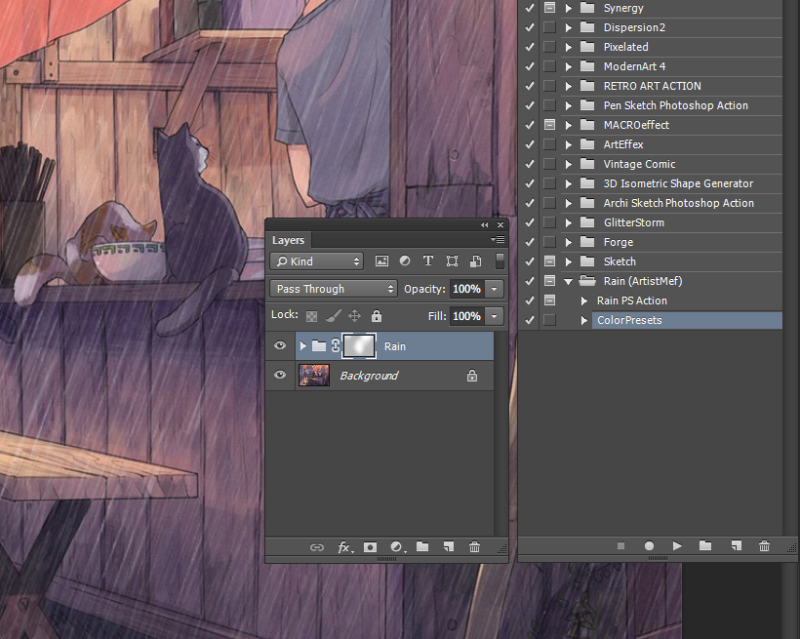Toggle the layer filtering switch
The height and width of the screenshot is (639, 800).
pos(500,261)
